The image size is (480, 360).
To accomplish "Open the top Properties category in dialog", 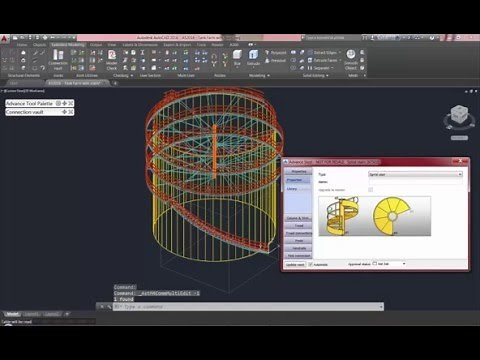I will 299,172.
